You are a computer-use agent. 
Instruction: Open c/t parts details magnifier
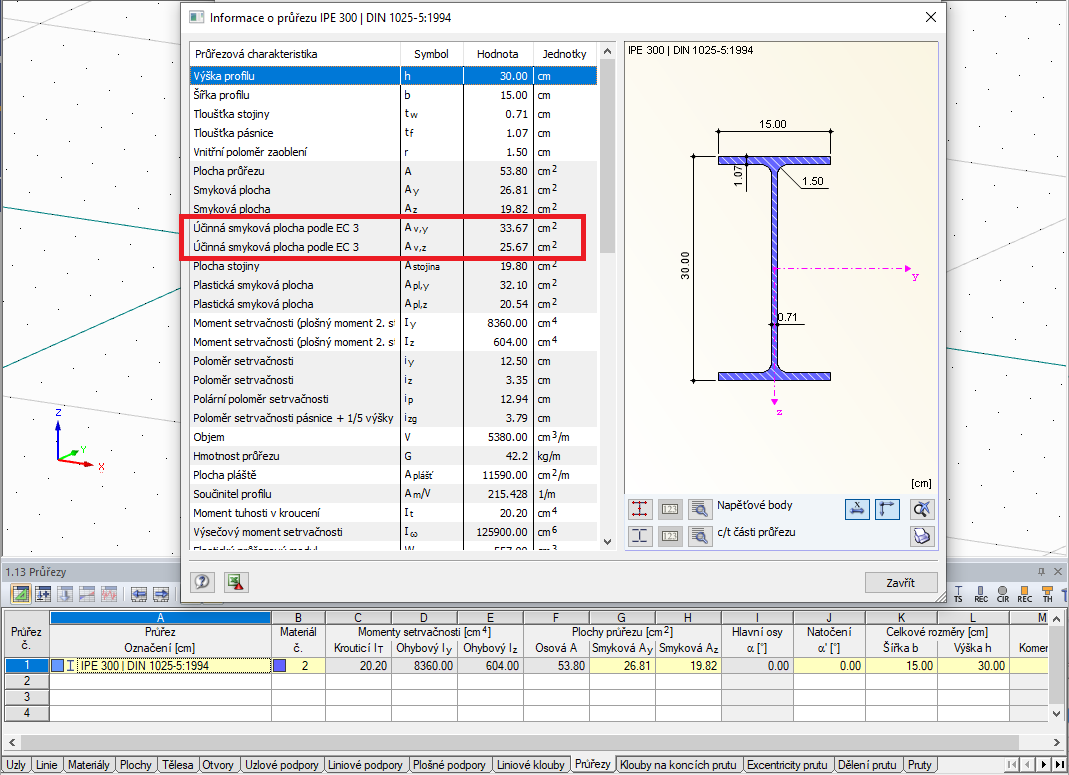coord(699,536)
